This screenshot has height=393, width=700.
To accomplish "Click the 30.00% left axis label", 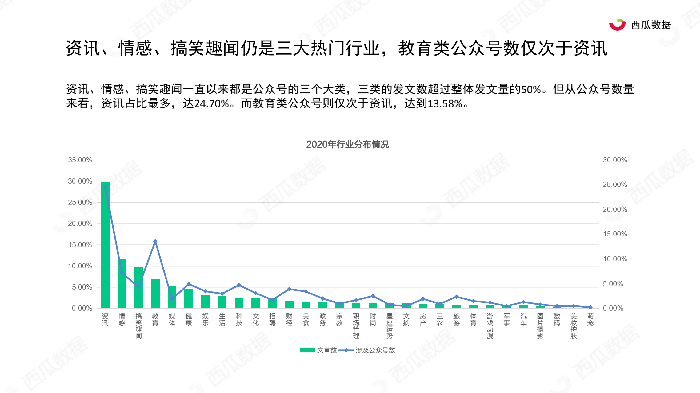I will click(80, 181).
